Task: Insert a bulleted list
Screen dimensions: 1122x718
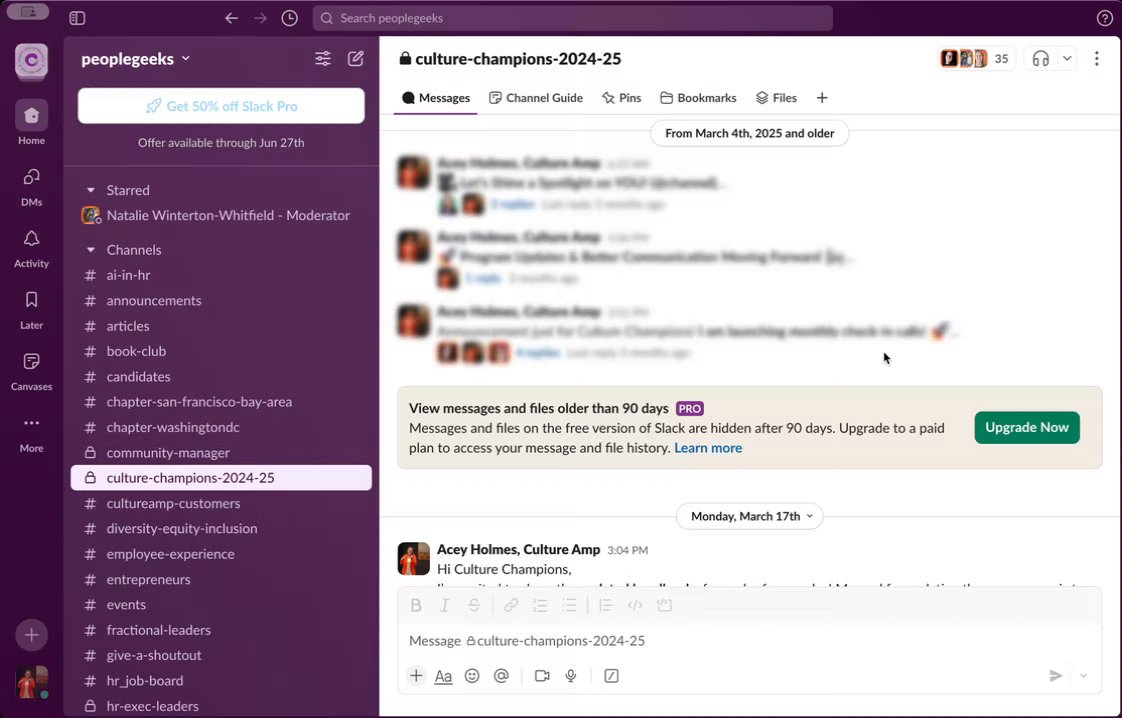Action: pos(570,606)
